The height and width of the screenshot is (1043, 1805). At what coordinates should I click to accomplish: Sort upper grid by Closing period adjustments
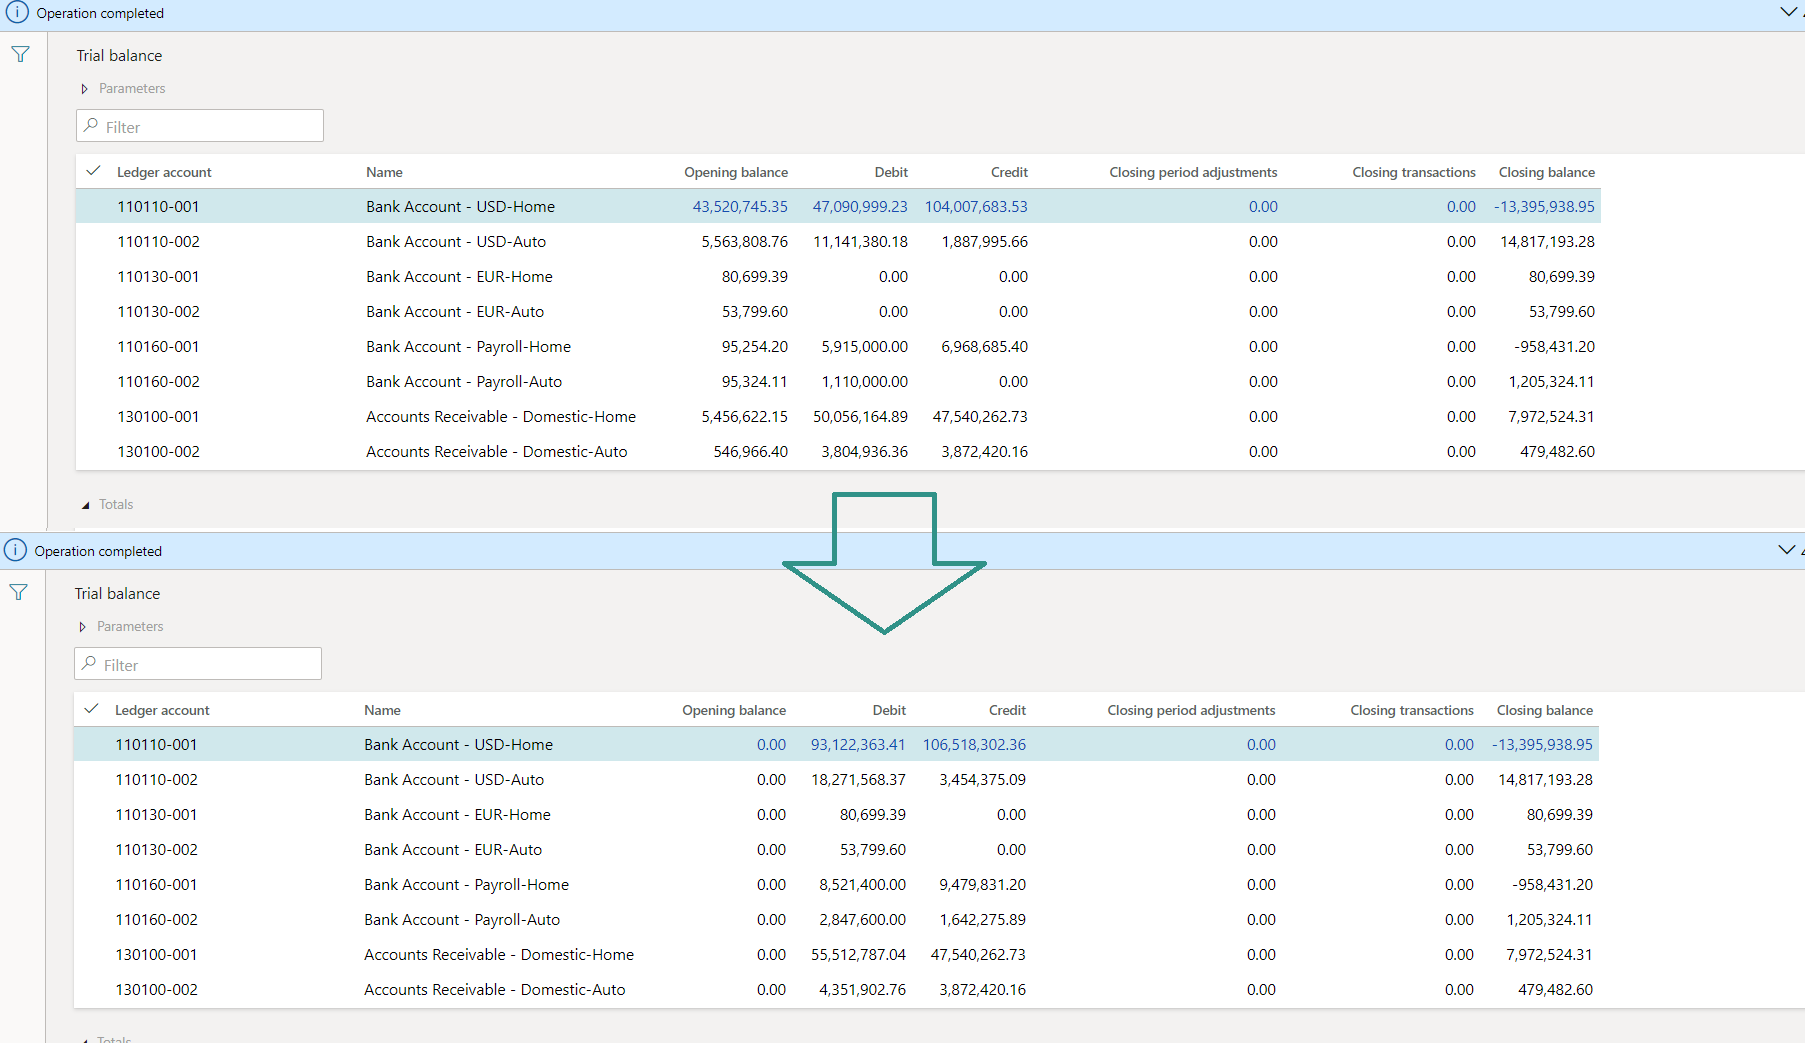coord(1193,172)
